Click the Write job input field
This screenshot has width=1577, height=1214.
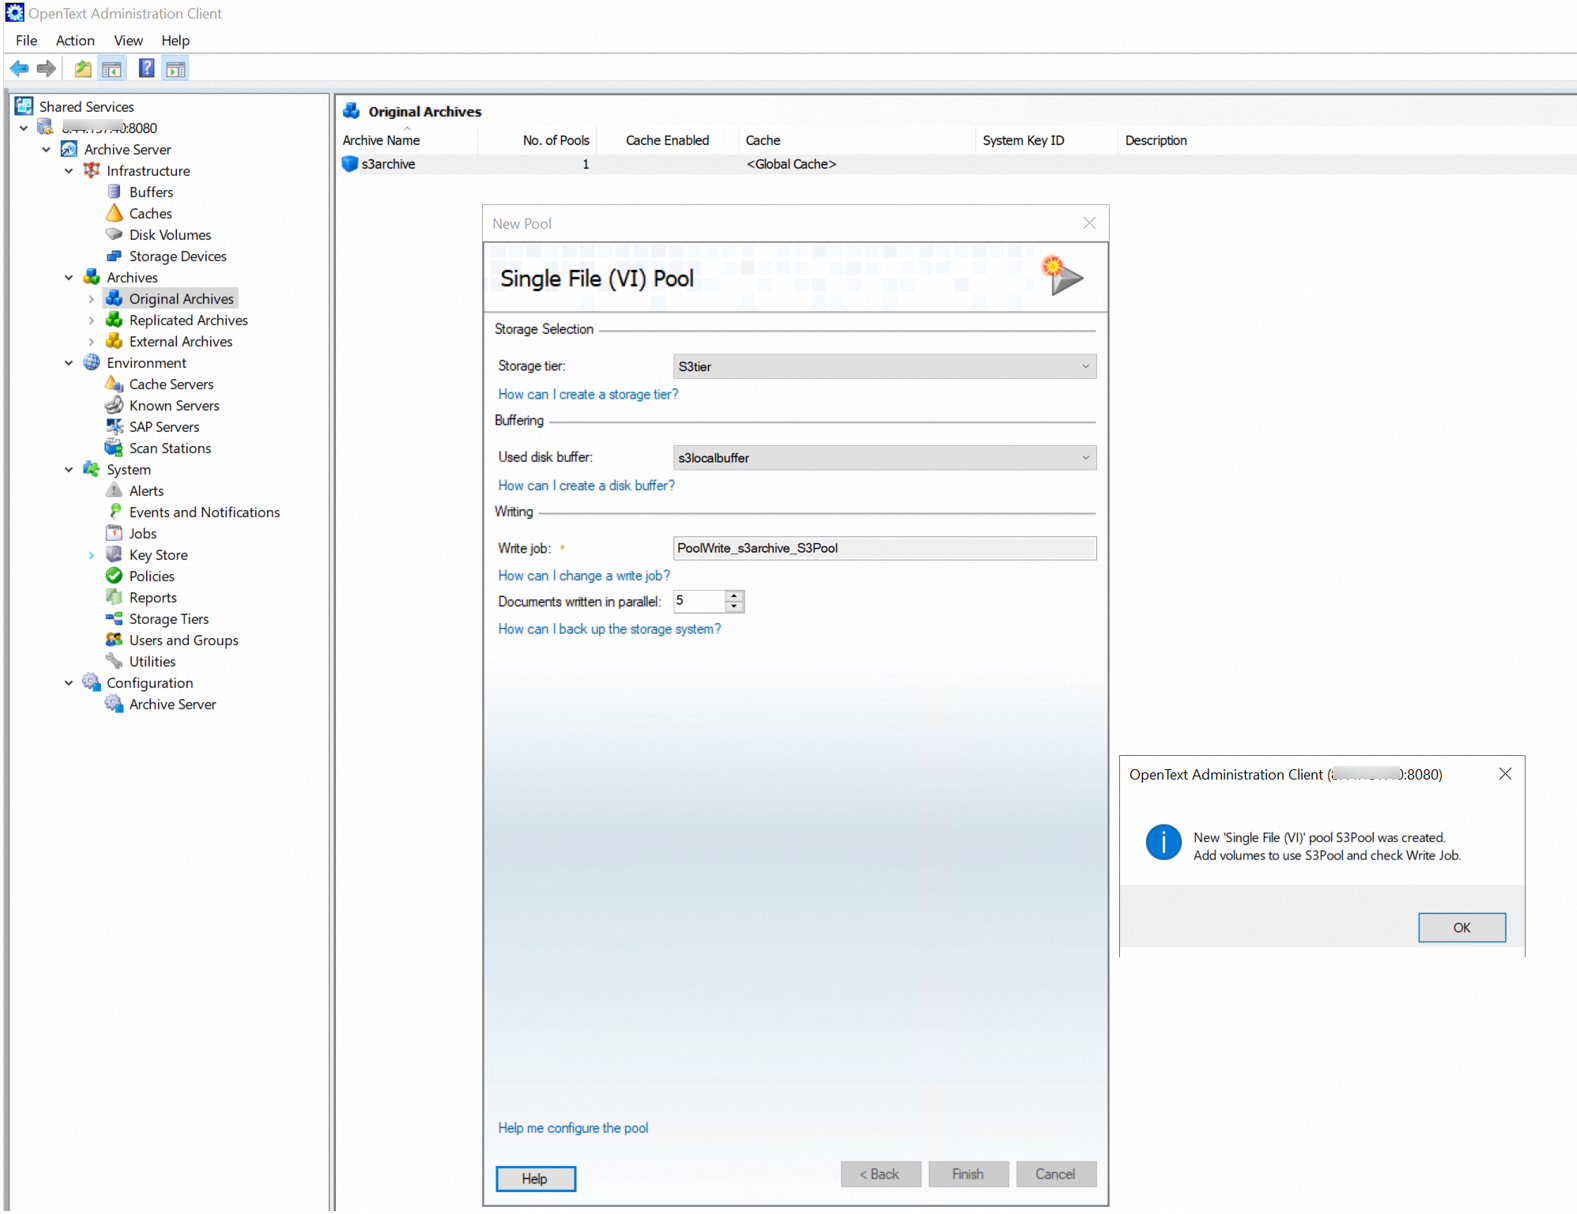884,548
